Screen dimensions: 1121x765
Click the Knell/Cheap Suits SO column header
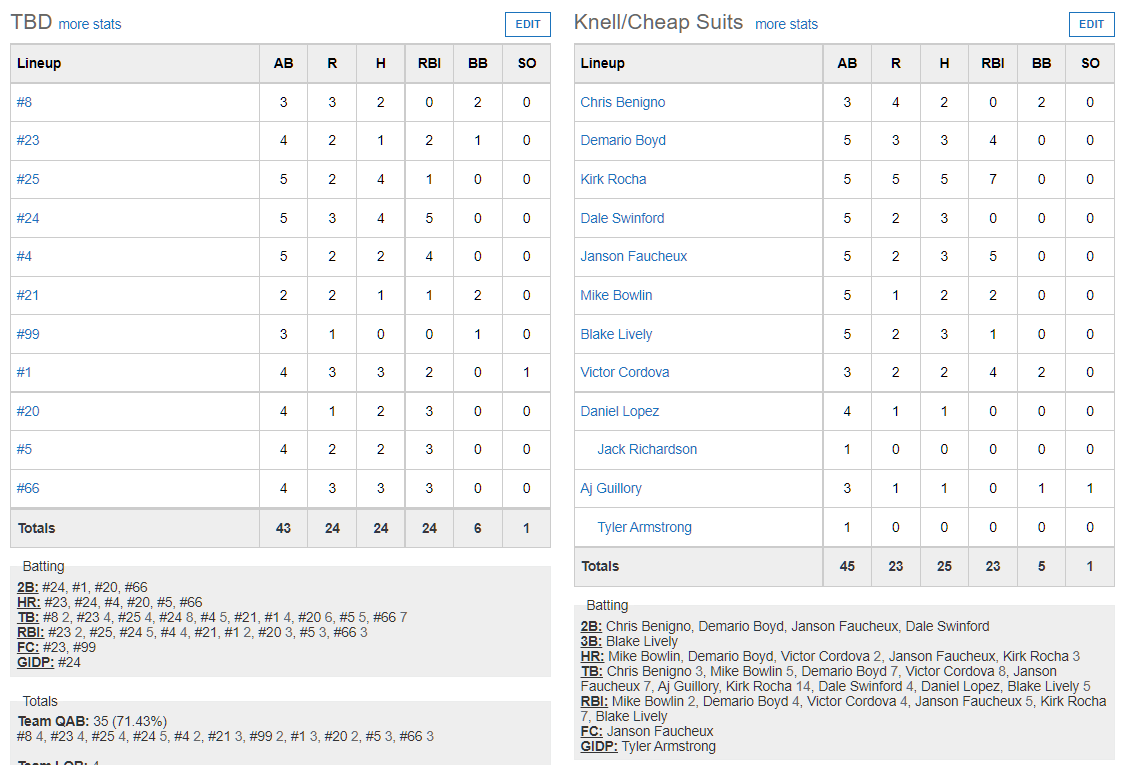1090,64
